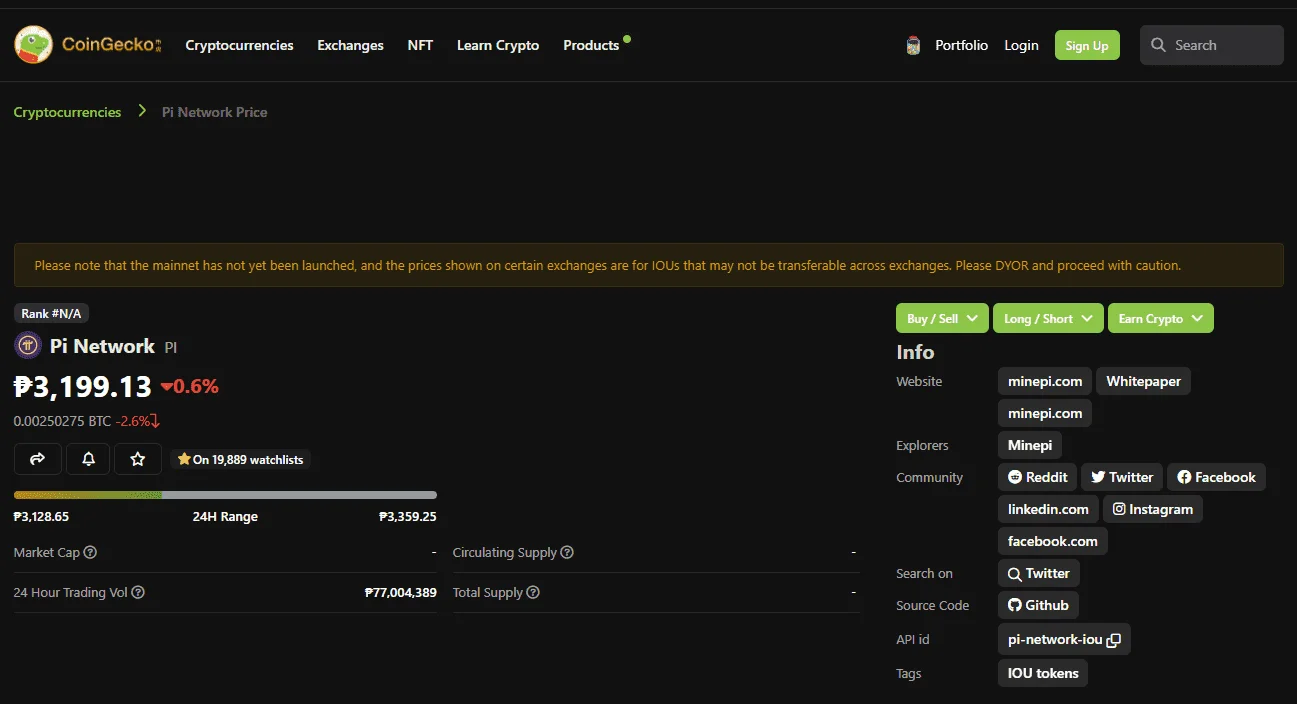
Task: Open the Products nav menu
Action: click(x=591, y=45)
